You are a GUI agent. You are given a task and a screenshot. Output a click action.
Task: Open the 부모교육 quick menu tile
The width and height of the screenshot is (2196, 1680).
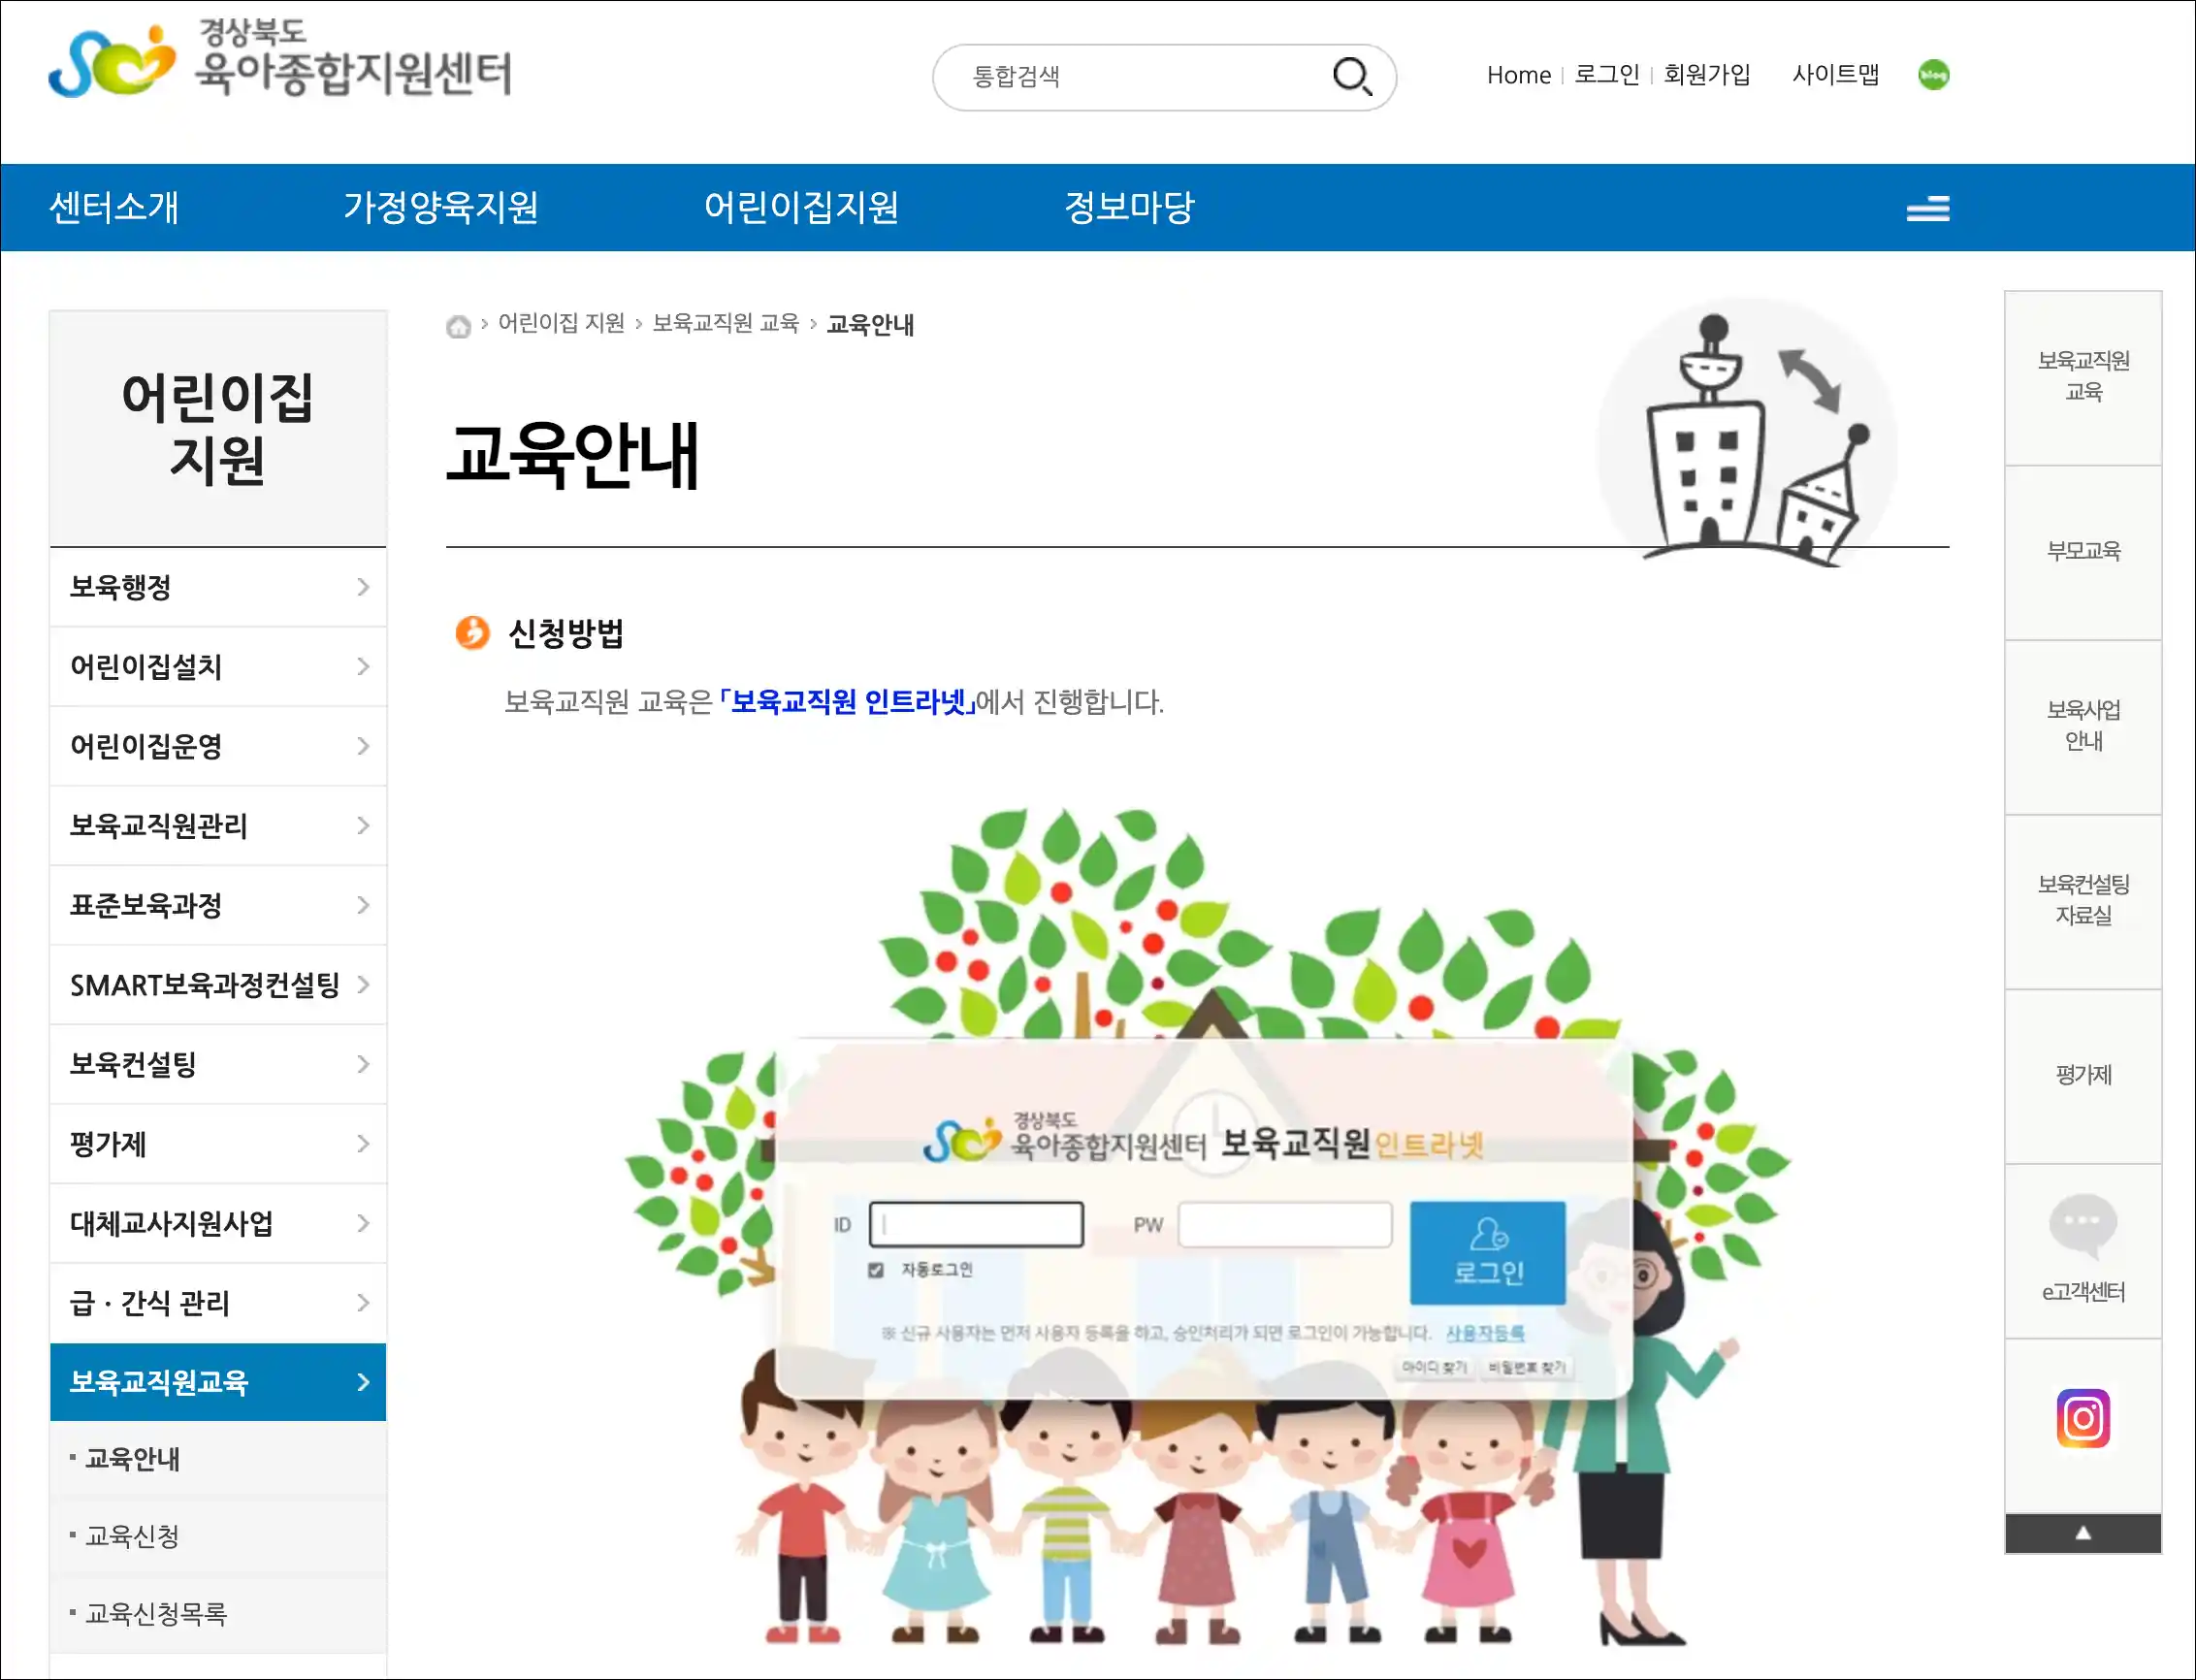point(2083,552)
